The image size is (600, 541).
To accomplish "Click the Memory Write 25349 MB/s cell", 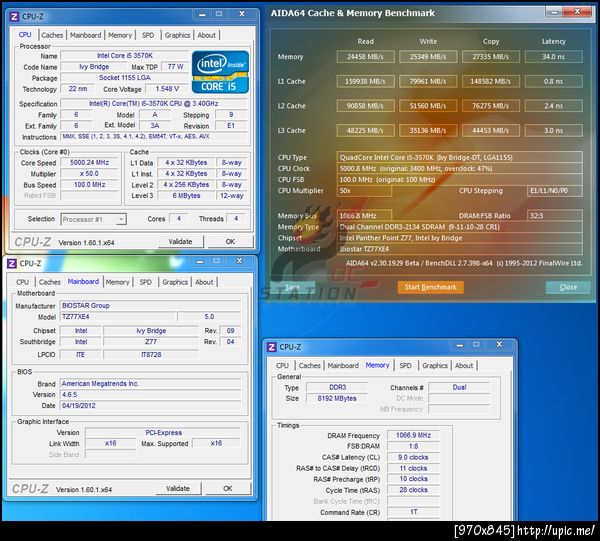I will pyautogui.click(x=428, y=57).
